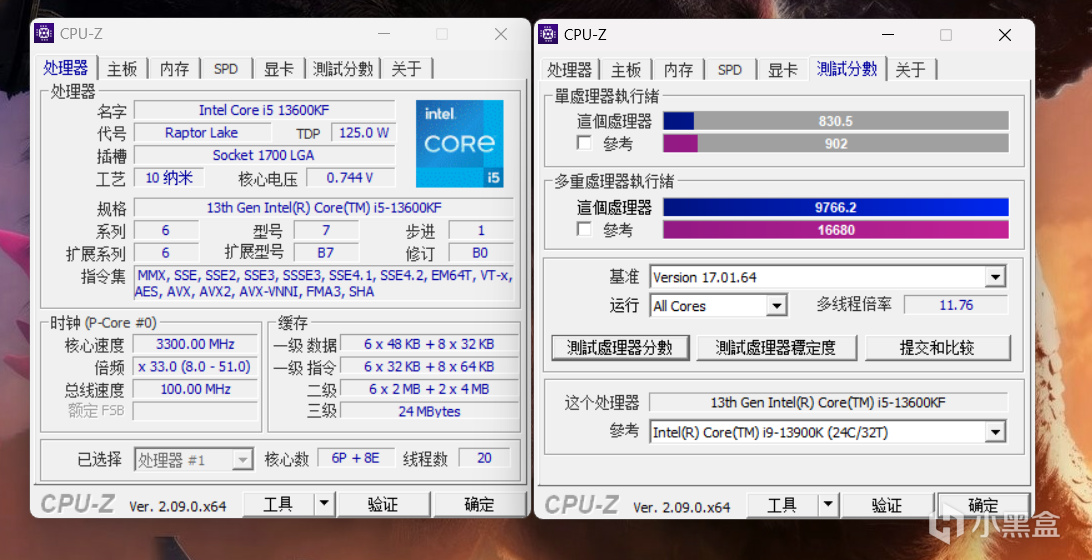1092x560 pixels.
Task: Open 測試分數 tab in the left CPU-Z window
Action: [343, 68]
